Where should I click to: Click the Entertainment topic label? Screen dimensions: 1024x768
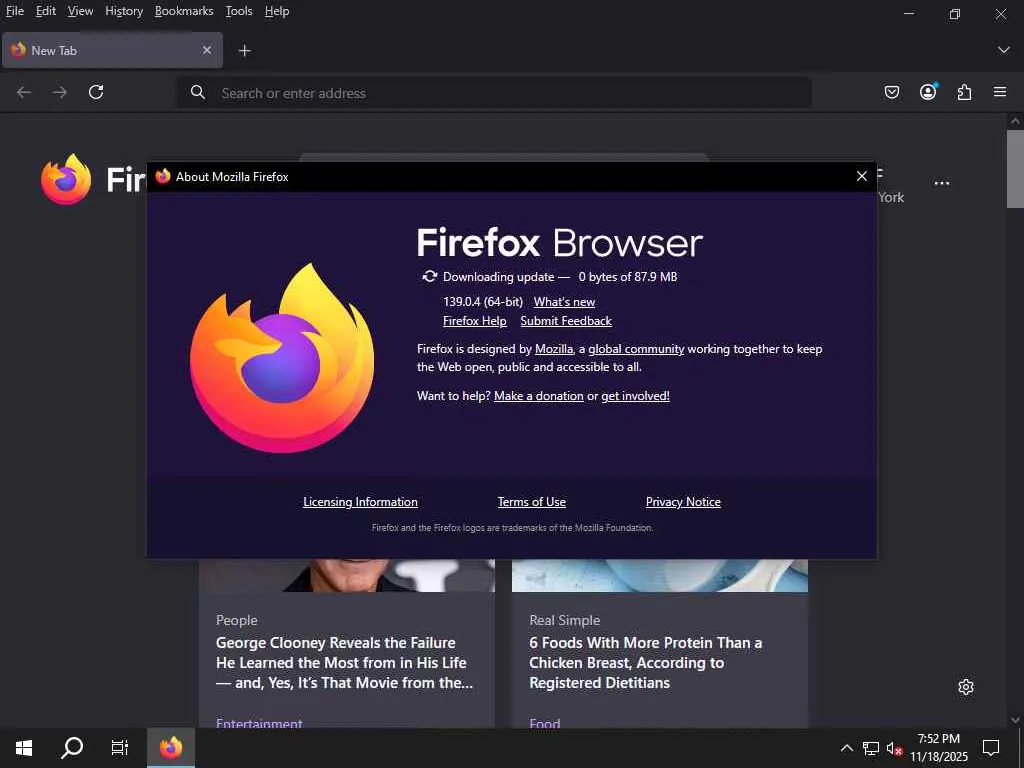tap(259, 722)
